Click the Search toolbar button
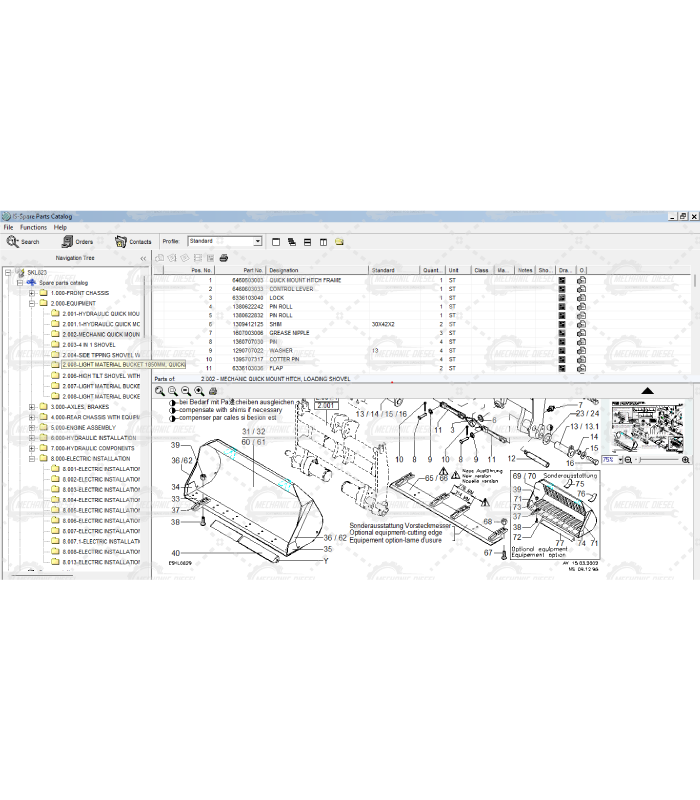The height and width of the screenshot is (800, 700). [23, 241]
